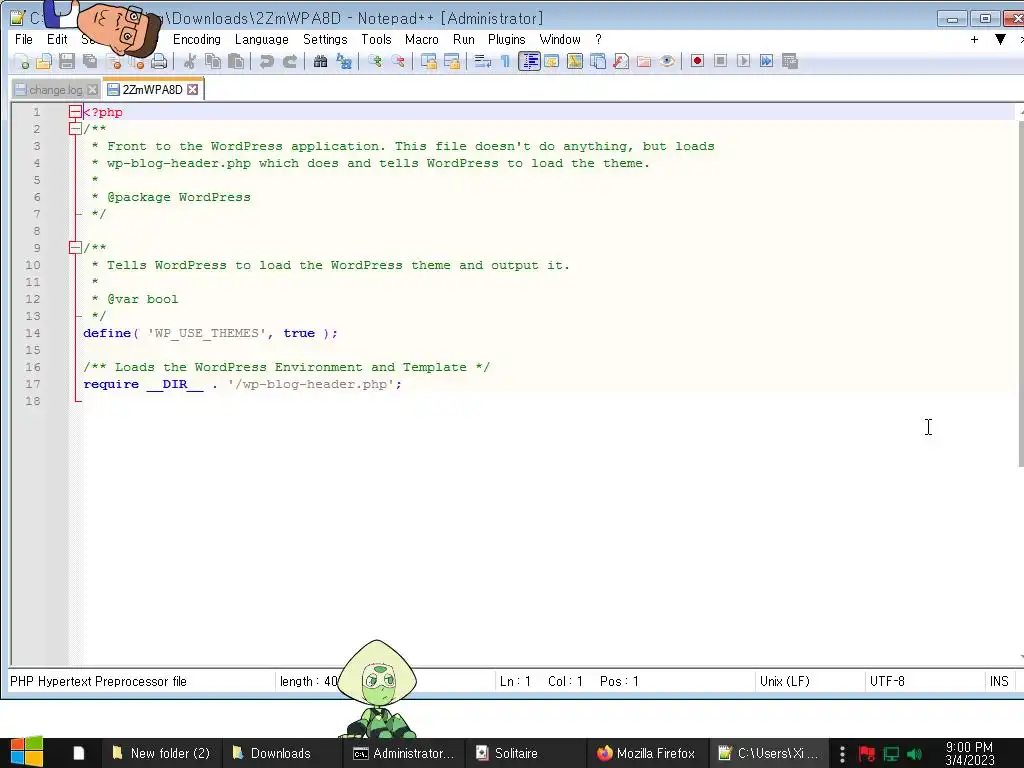Click UTF-8 encoding in the status bar
The image size is (1024, 768).
pos(887,681)
